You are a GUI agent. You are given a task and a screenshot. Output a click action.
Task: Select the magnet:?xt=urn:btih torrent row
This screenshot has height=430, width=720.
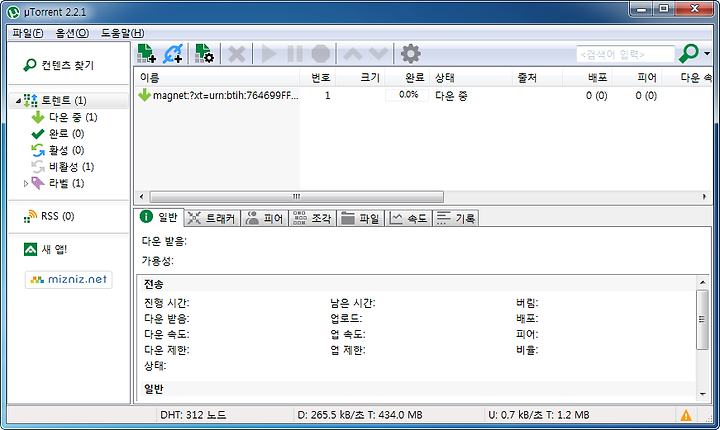coord(423,96)
